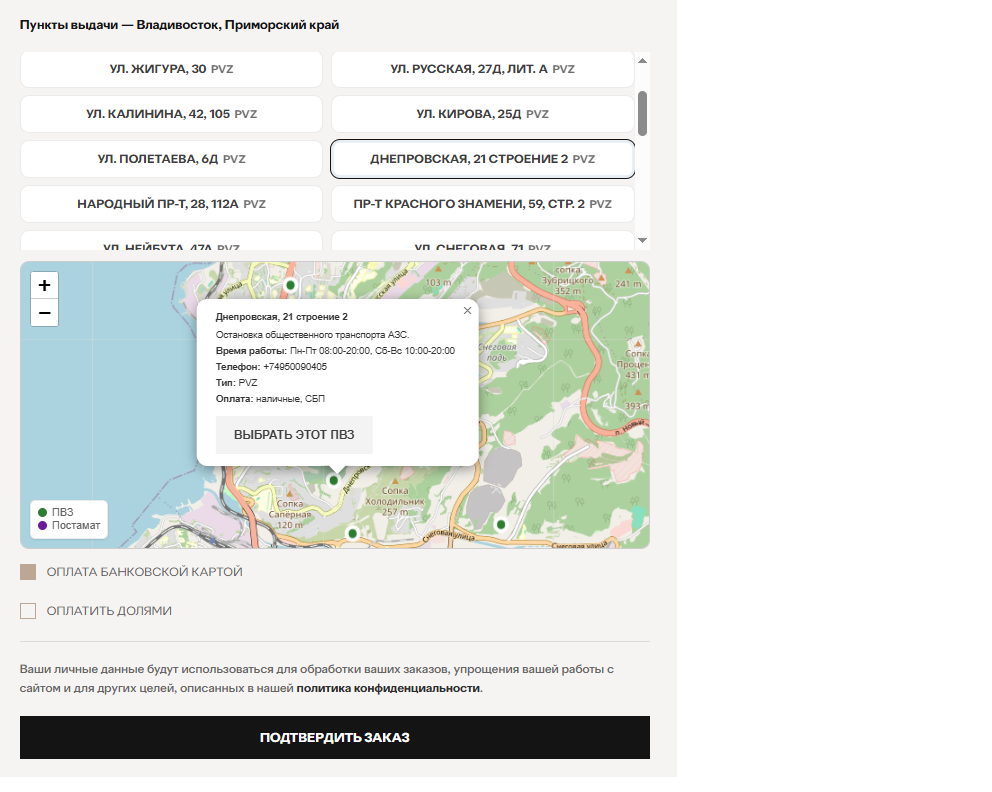Screen dimensions: 992x792
Task: Click the ПВЗ entry in map legend
Action: 56,512
